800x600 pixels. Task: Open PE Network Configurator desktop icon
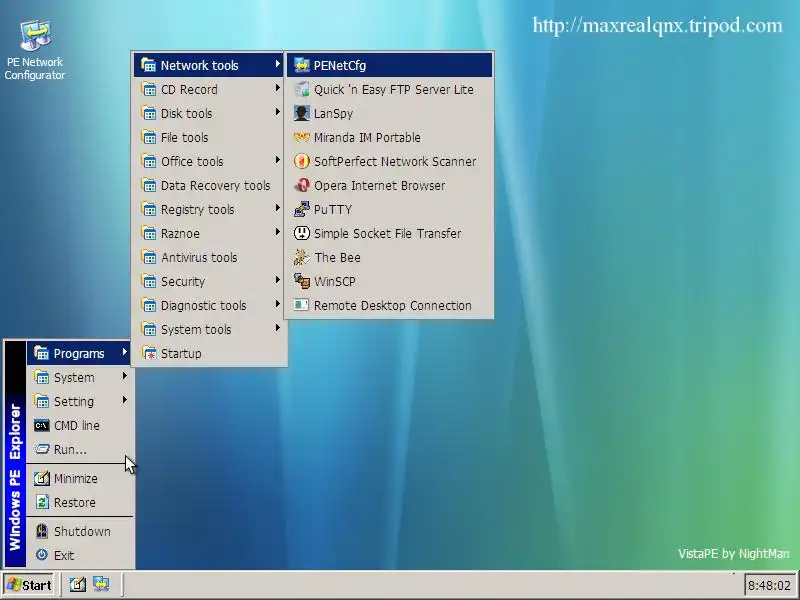tap(35, 50)
